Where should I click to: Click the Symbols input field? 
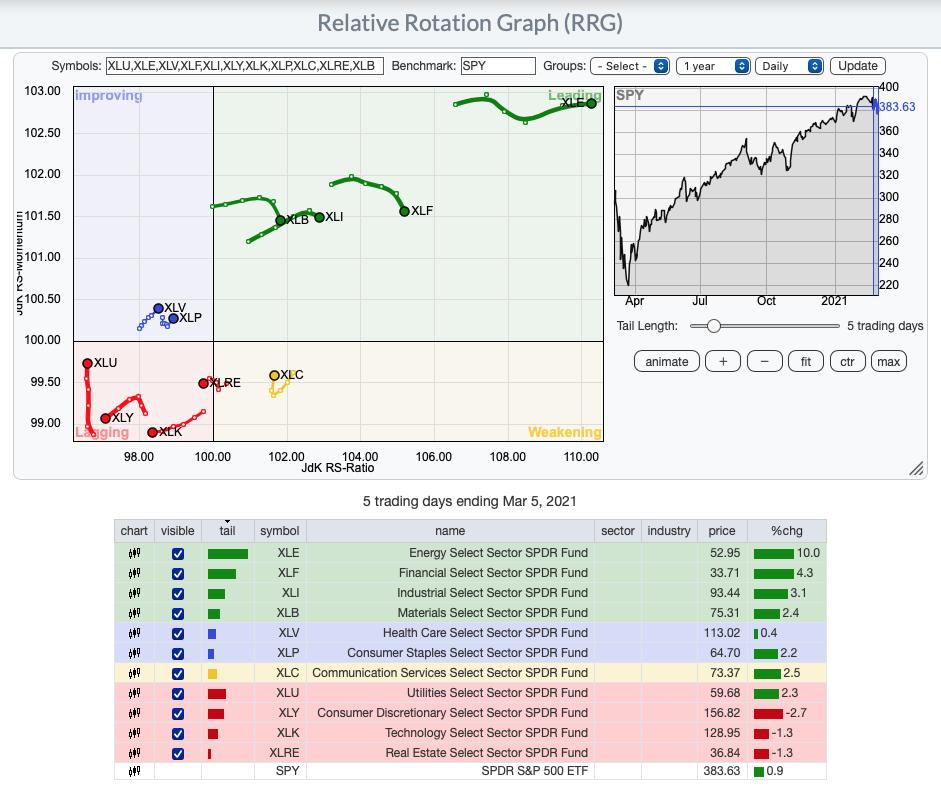[x=245, y=66]
